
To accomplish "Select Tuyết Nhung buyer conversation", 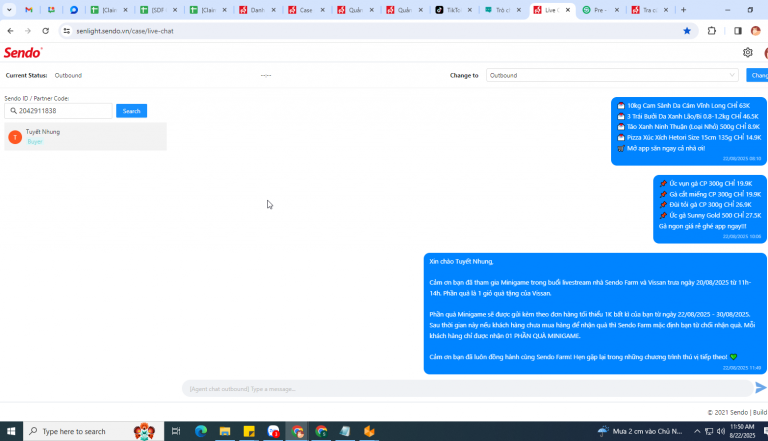I will click(x=86, y=136).
